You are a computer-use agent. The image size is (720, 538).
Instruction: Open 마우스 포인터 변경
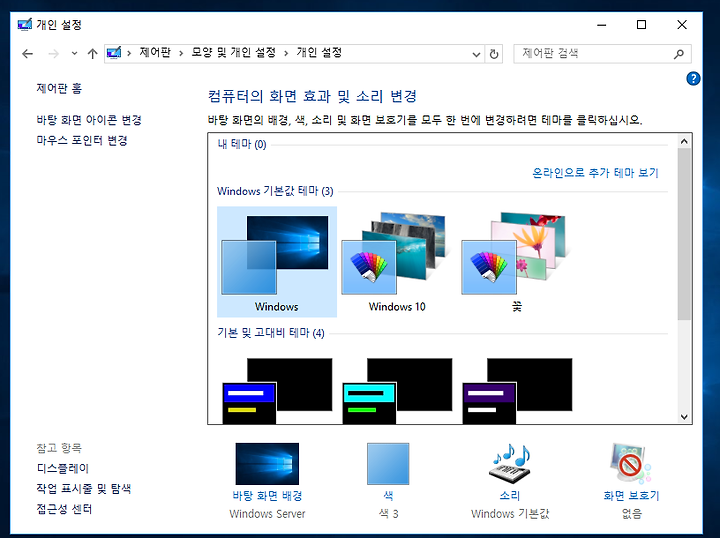click(82, 140)
